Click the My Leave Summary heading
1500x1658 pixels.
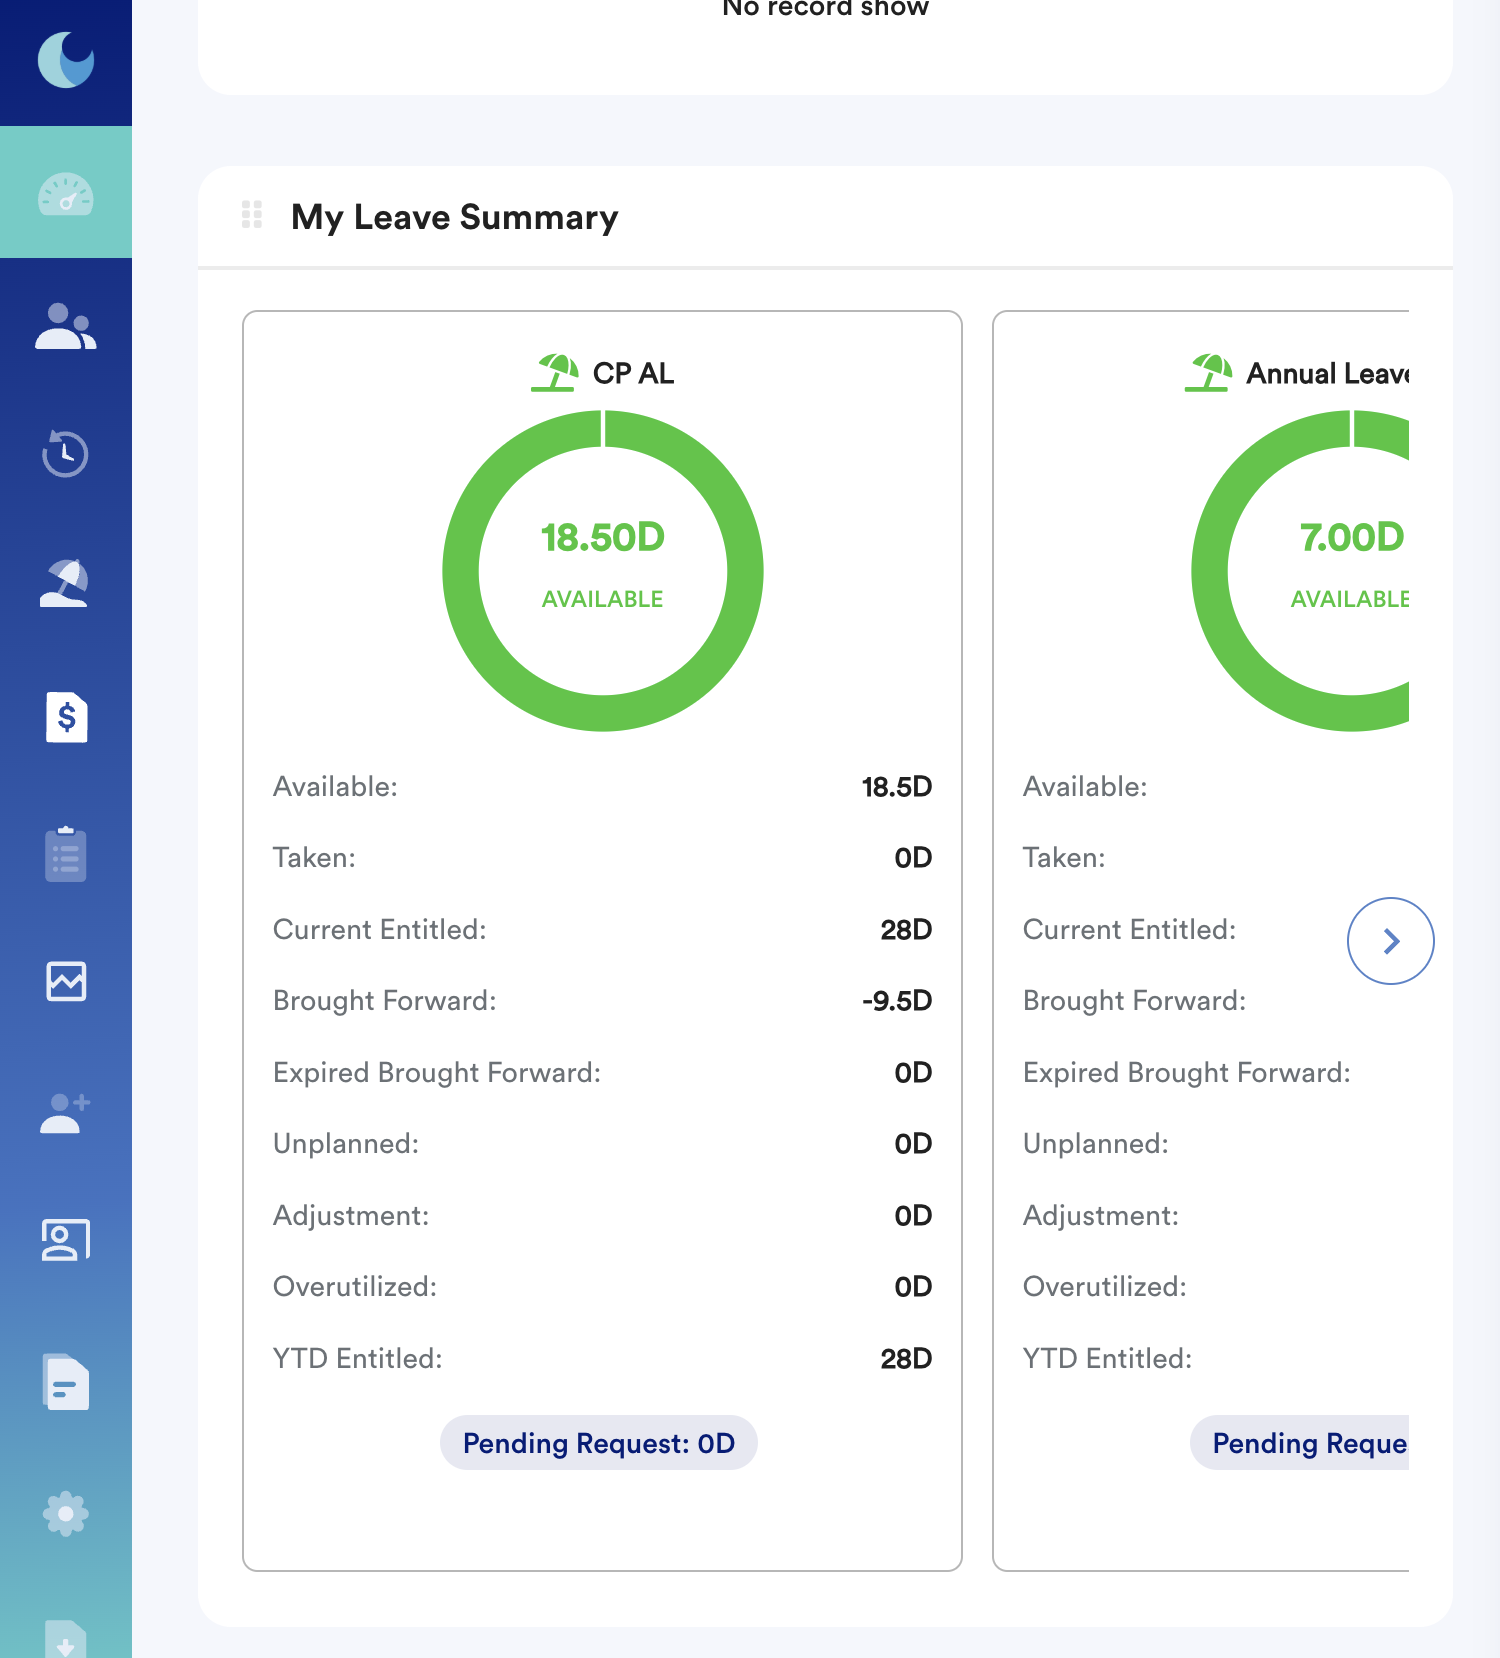(455, 217)
